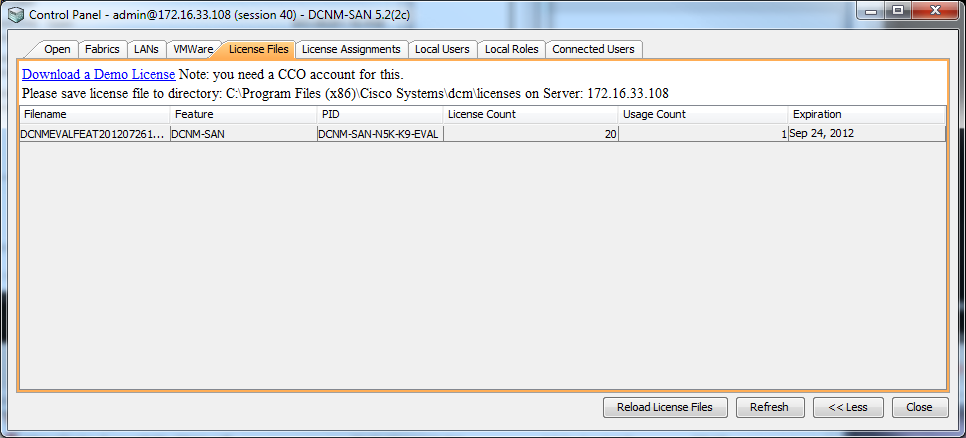The width and height of the screenshot is (966, 438).
Task: Select the DCNM-SAN feature cell
Action: coord(244,133)
